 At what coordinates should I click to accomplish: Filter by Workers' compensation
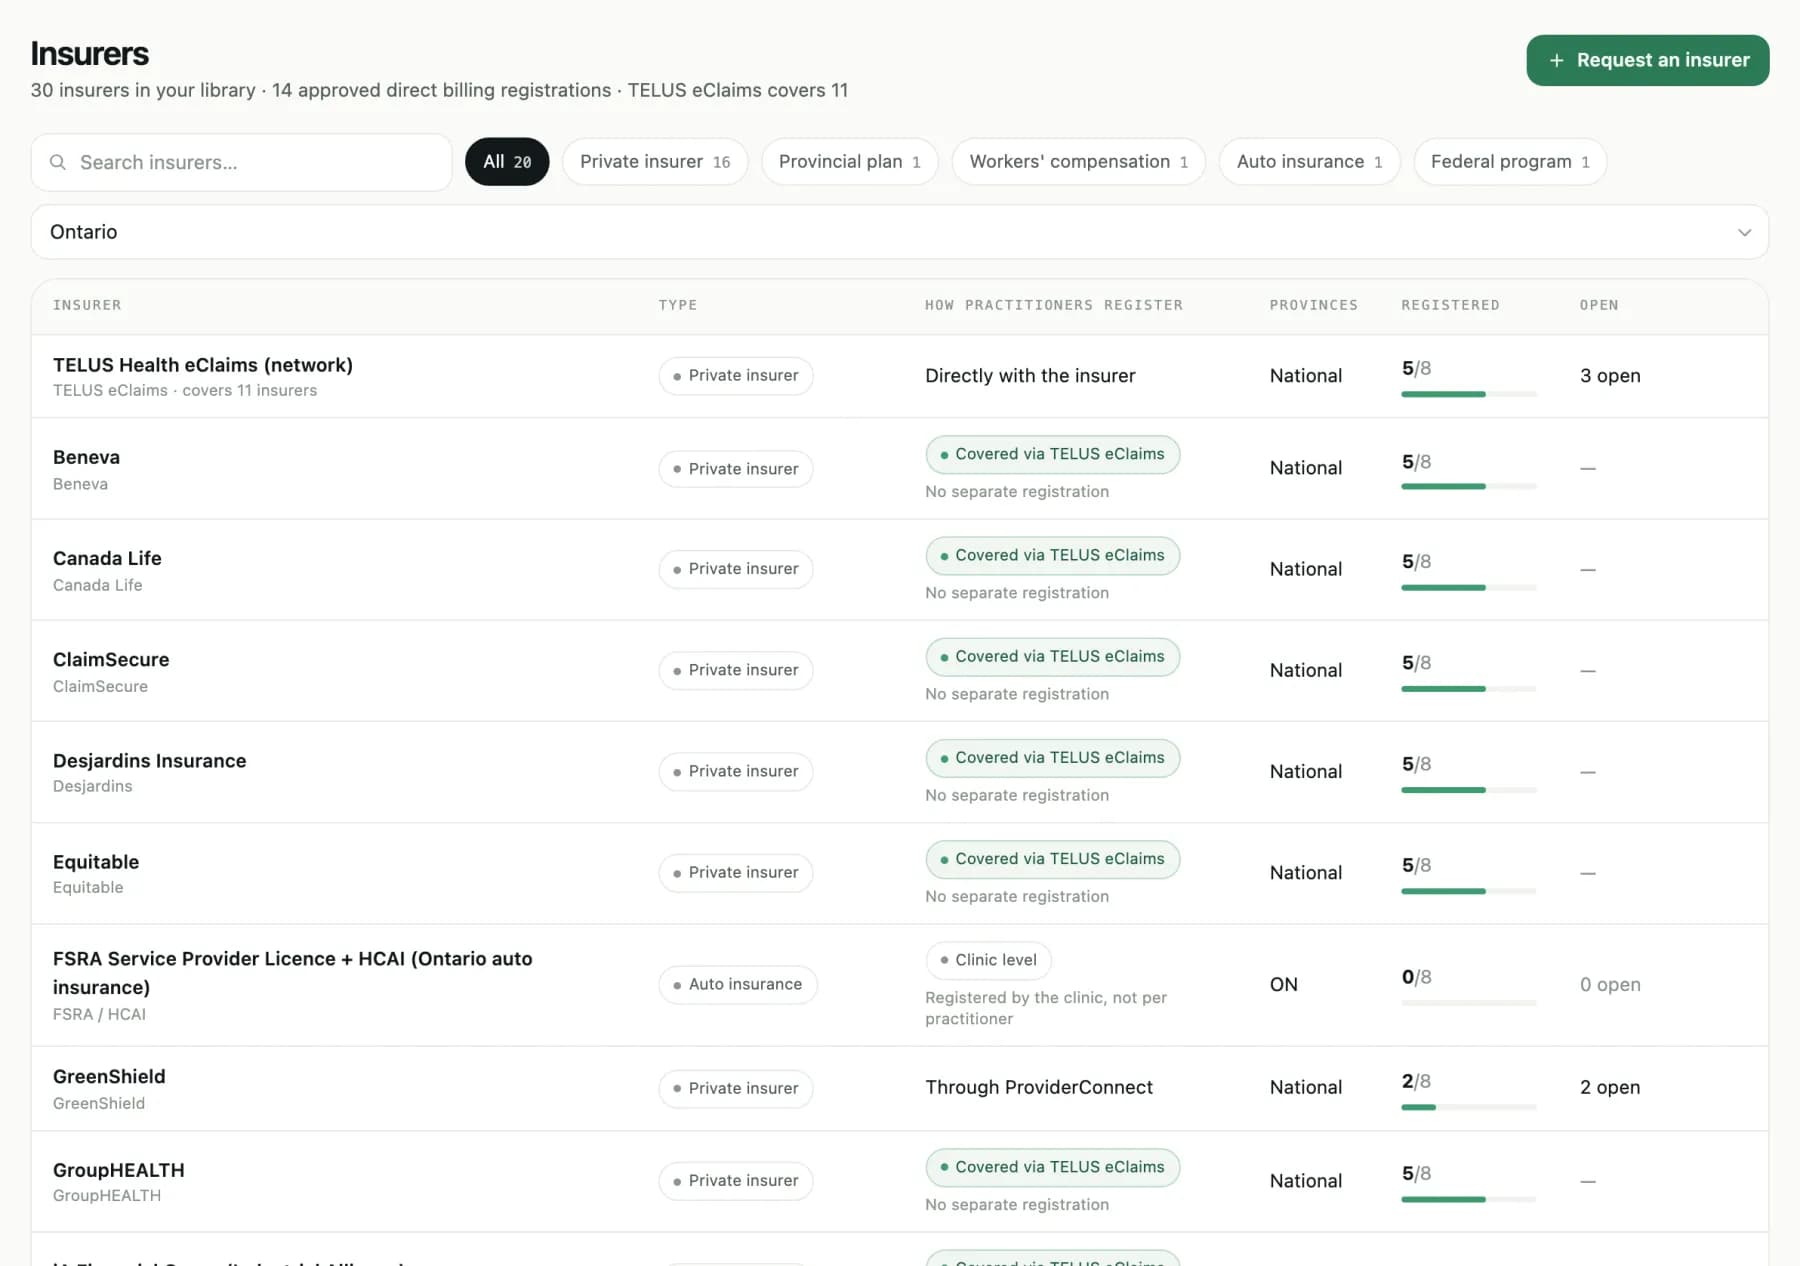[x=1078, y=162]
